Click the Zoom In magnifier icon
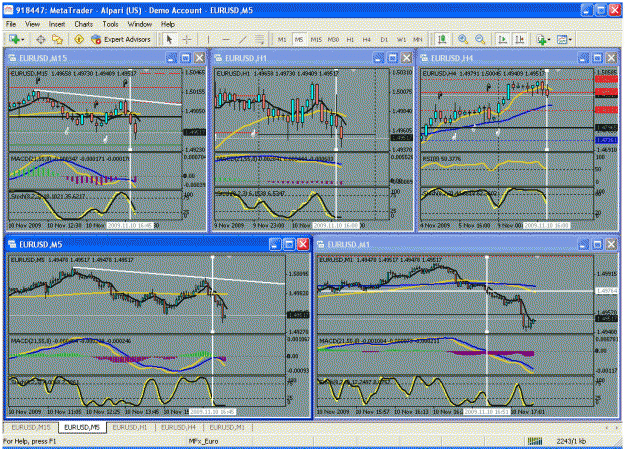Screen dimensions: 625x449 (463, 39)
